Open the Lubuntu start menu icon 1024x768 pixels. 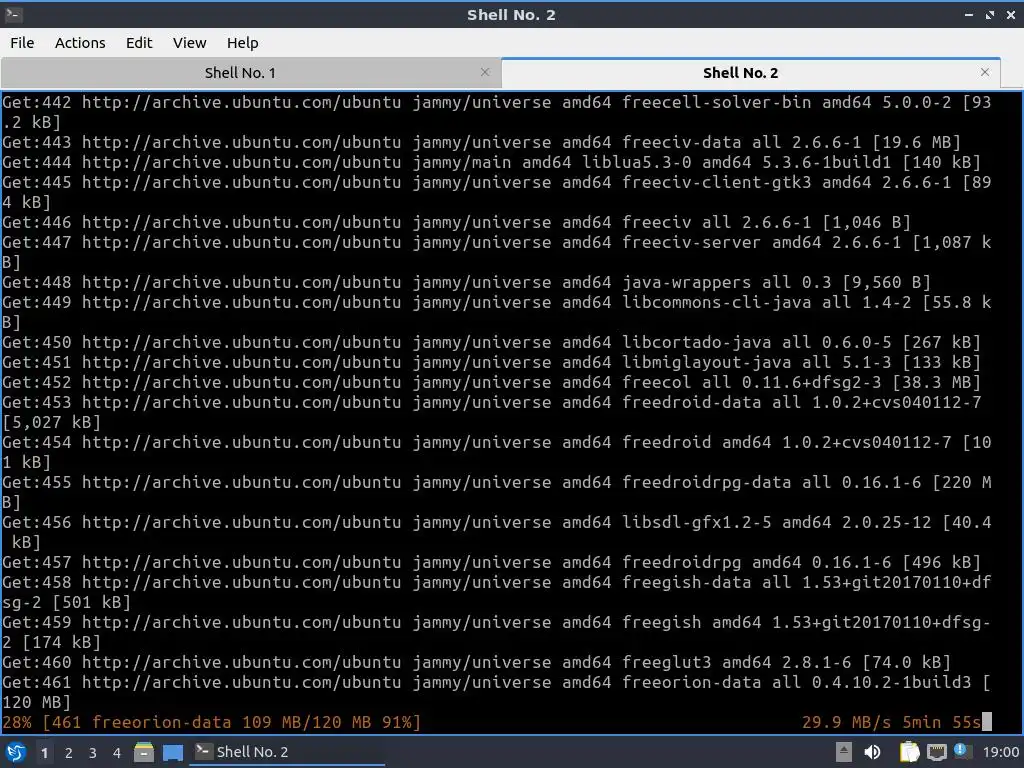(16, 752)
